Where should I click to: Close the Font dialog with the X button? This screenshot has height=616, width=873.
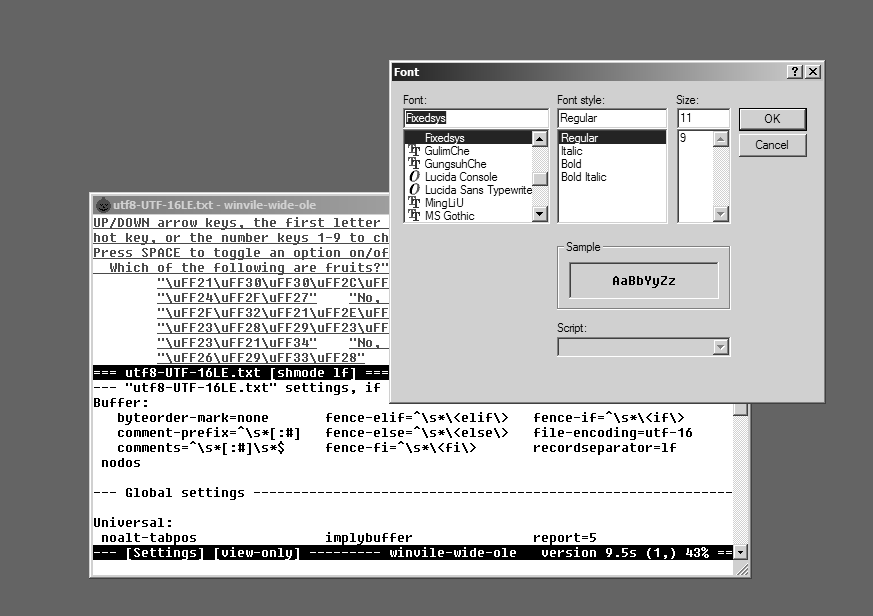813,72
